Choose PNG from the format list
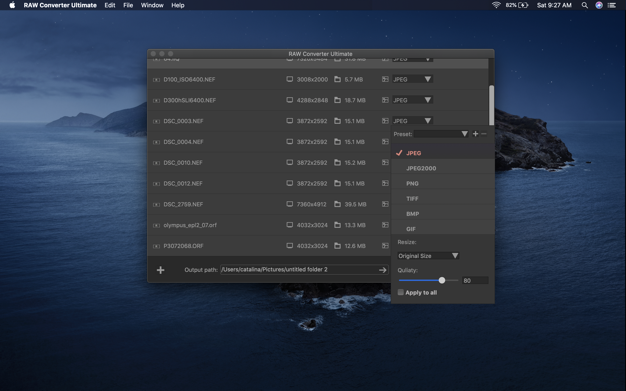Viewport: 626px width, 391px height. (x=443, y=183)
